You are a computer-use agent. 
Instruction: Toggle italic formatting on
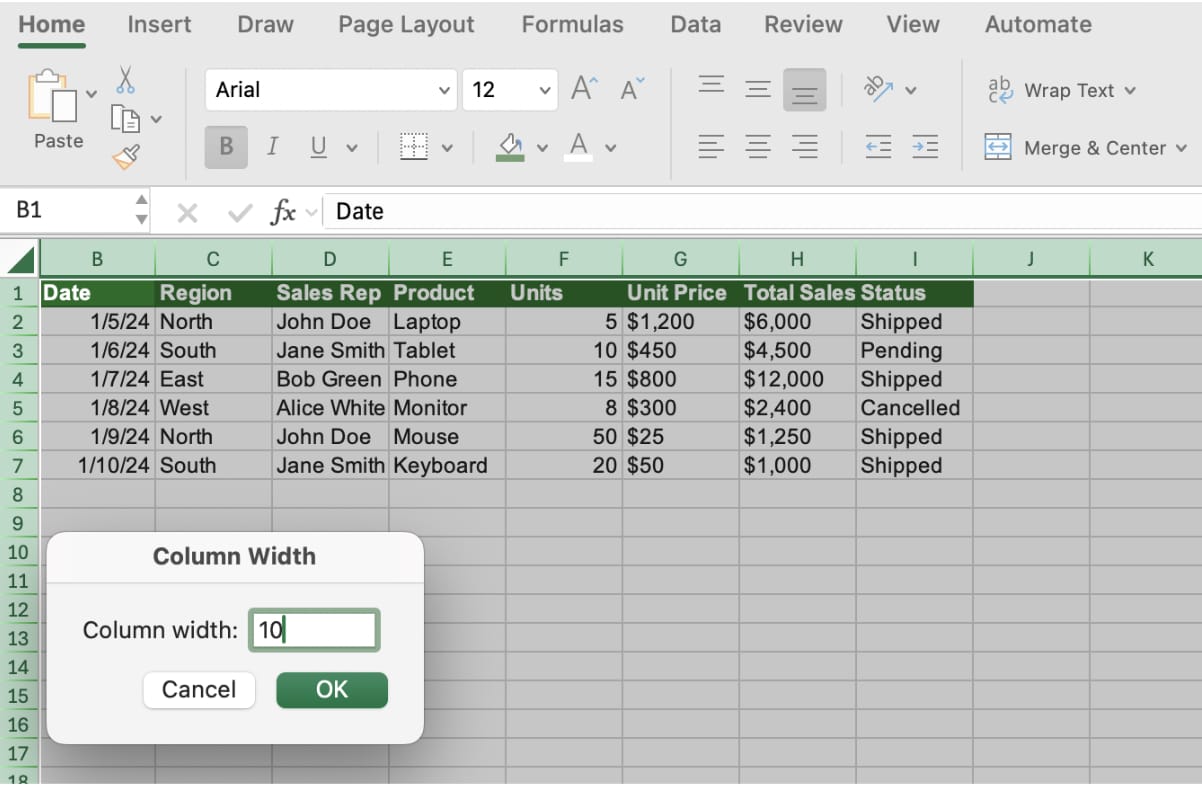(x=271, y=147)
